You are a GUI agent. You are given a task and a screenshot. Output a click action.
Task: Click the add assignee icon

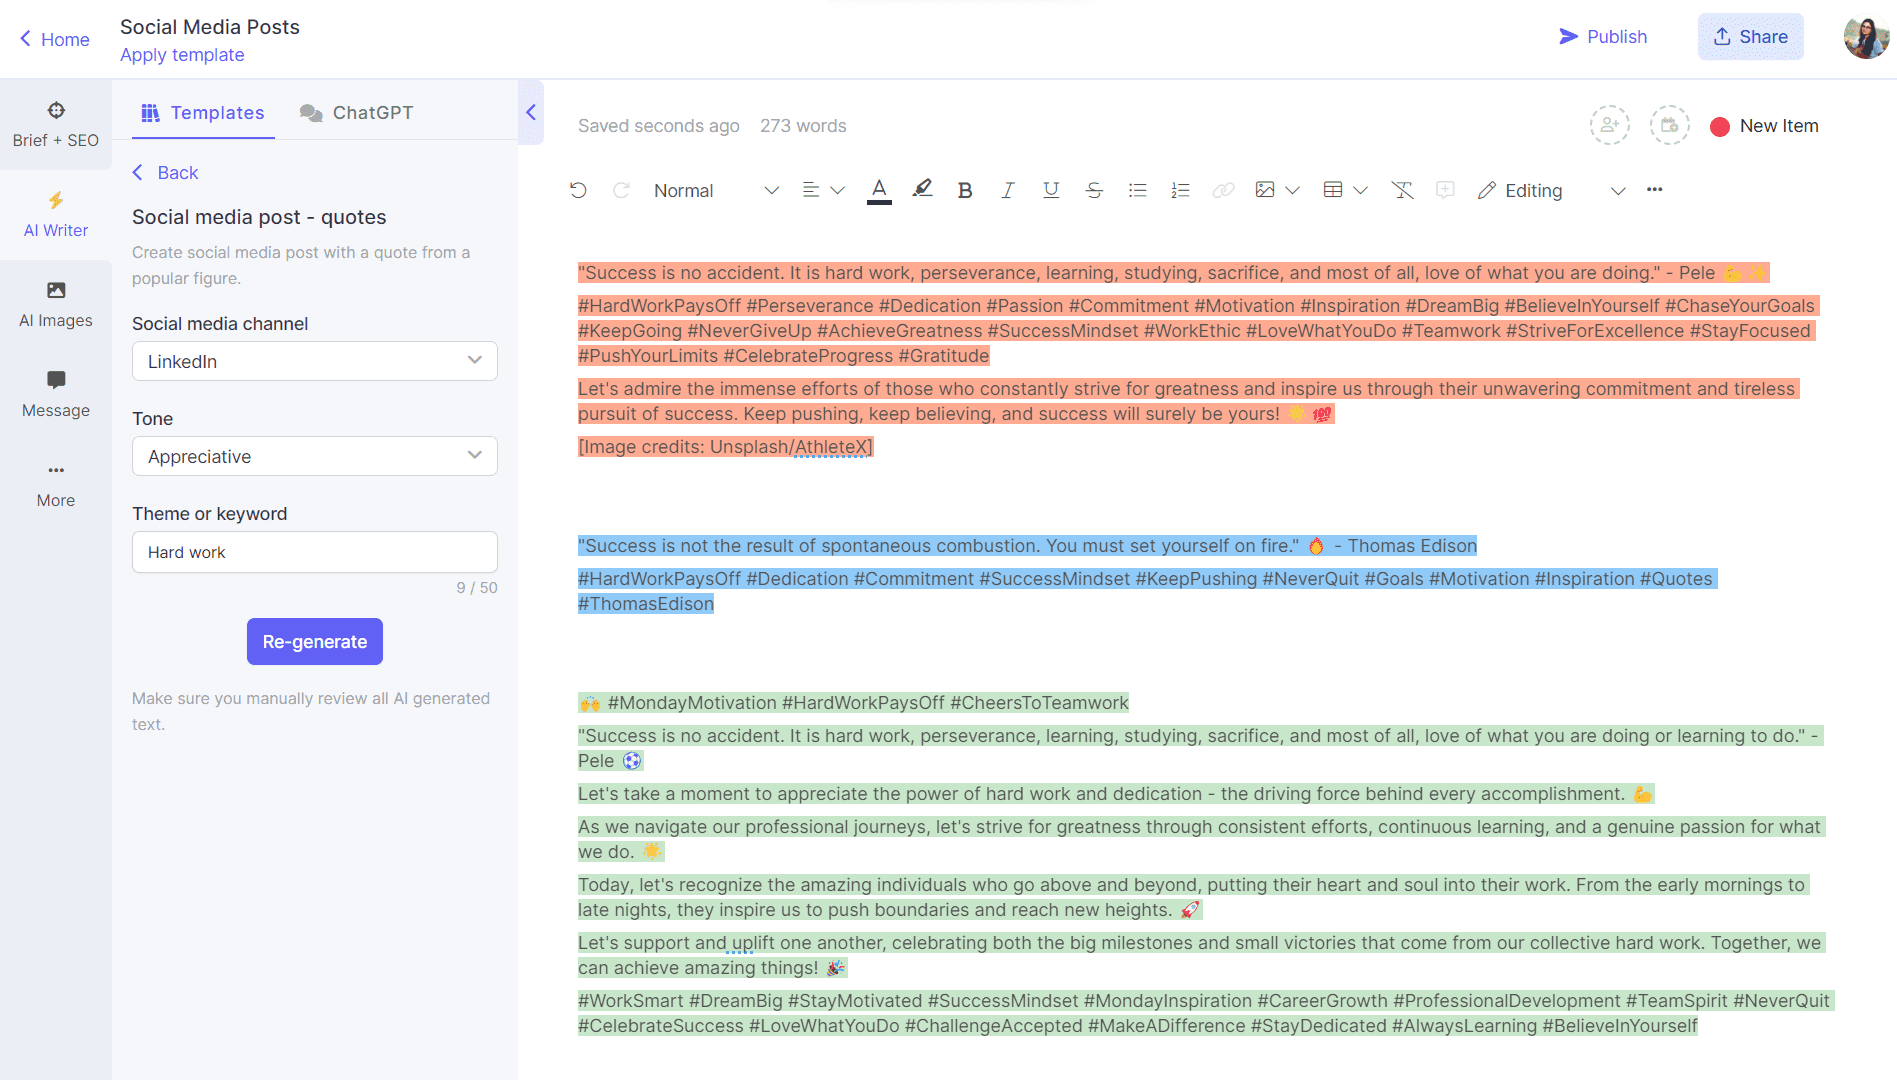(x=1610, y=126)
